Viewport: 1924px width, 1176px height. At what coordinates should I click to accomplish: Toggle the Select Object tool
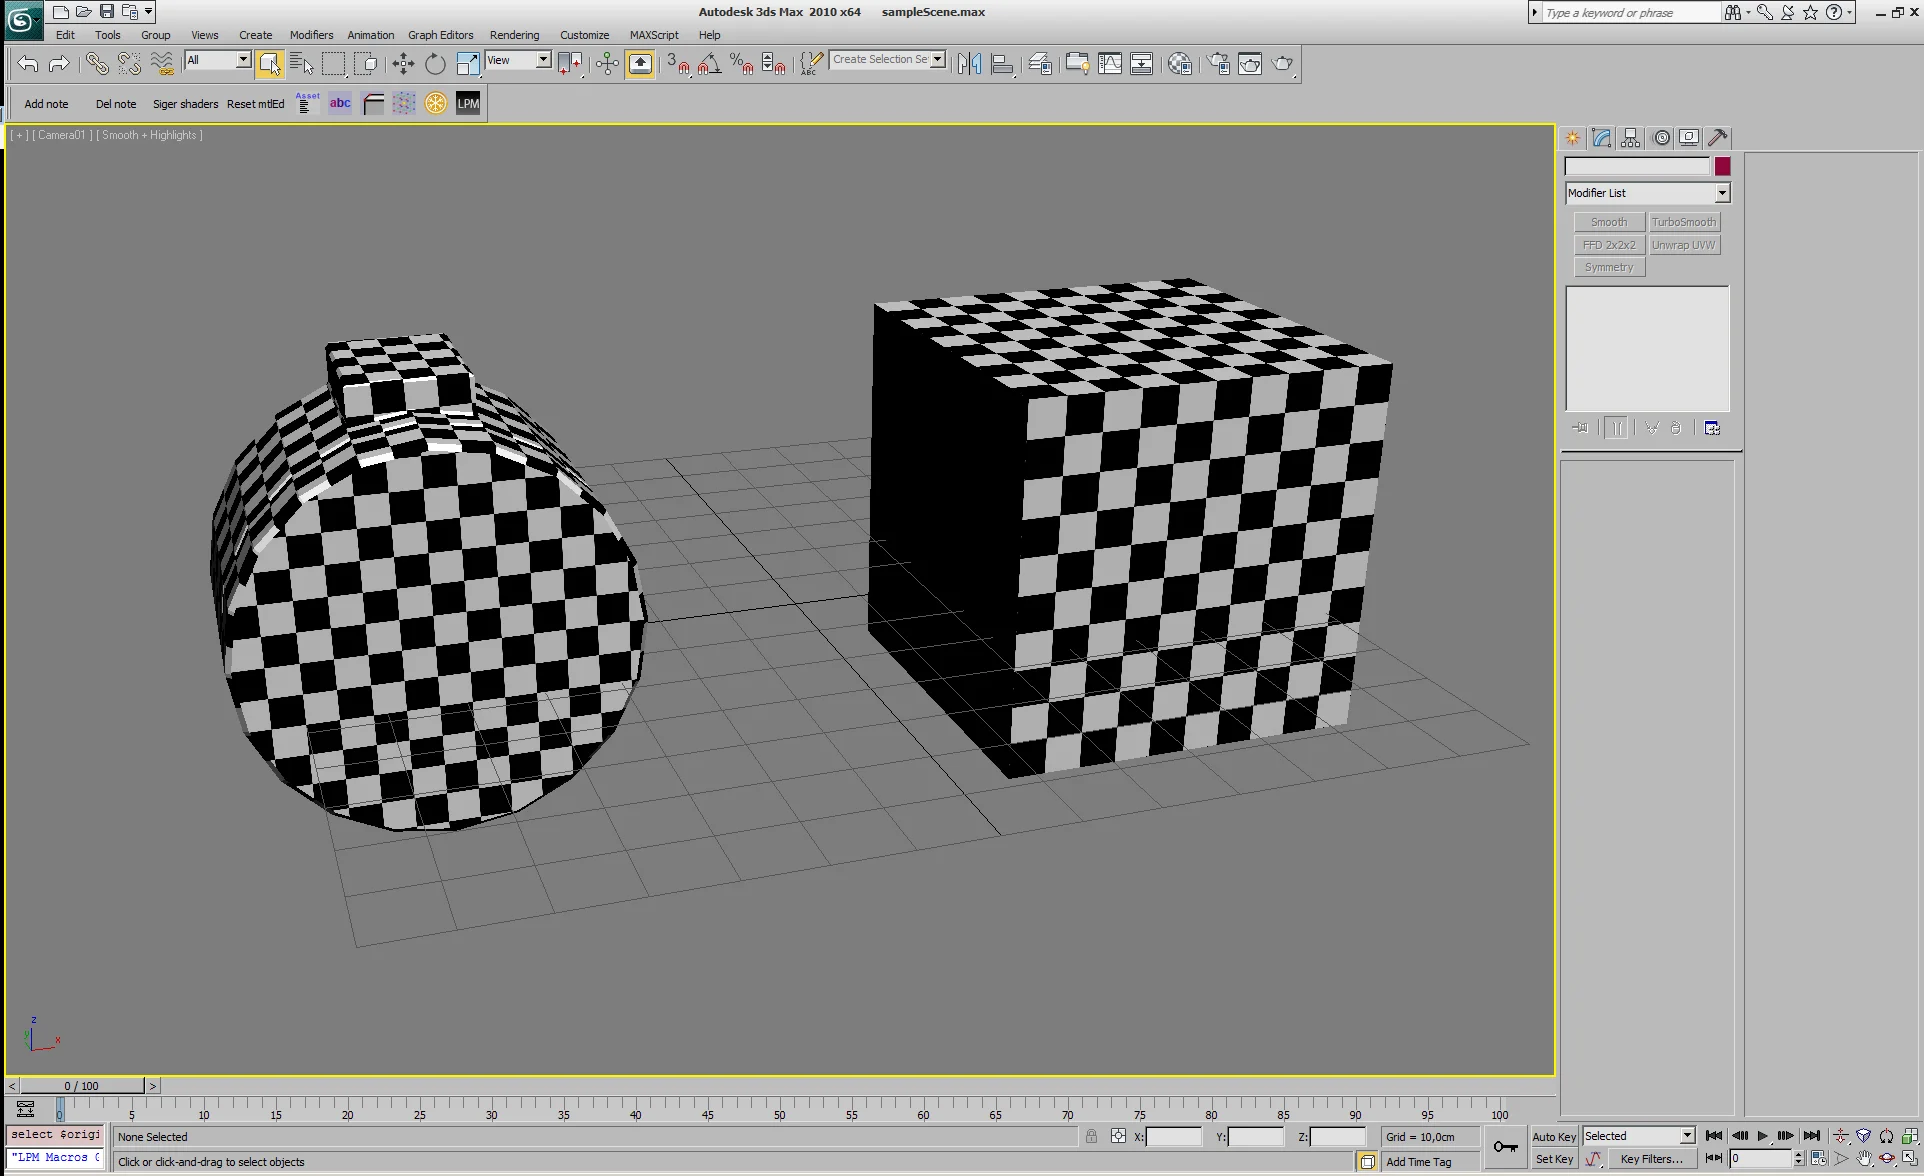269,64
